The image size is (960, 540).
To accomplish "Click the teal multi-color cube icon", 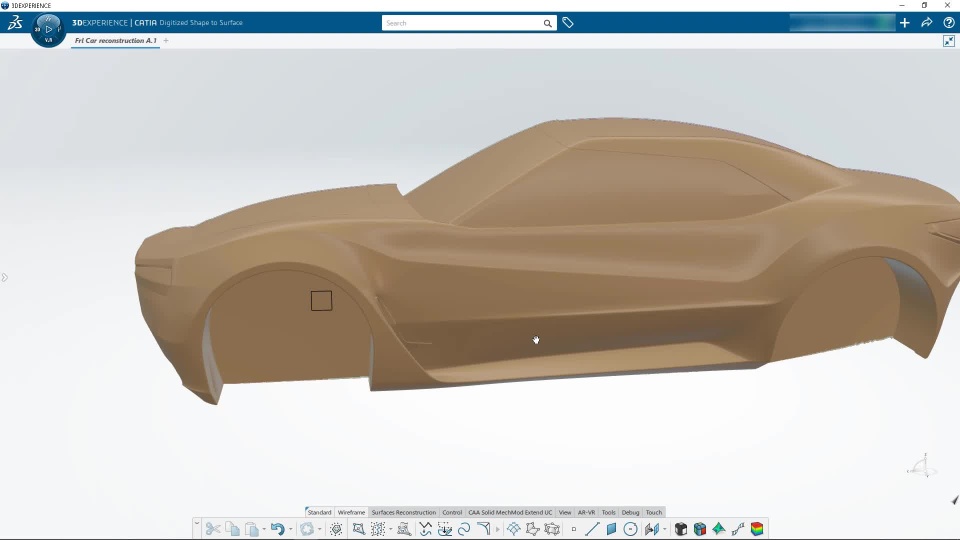I will coord(700,529).
